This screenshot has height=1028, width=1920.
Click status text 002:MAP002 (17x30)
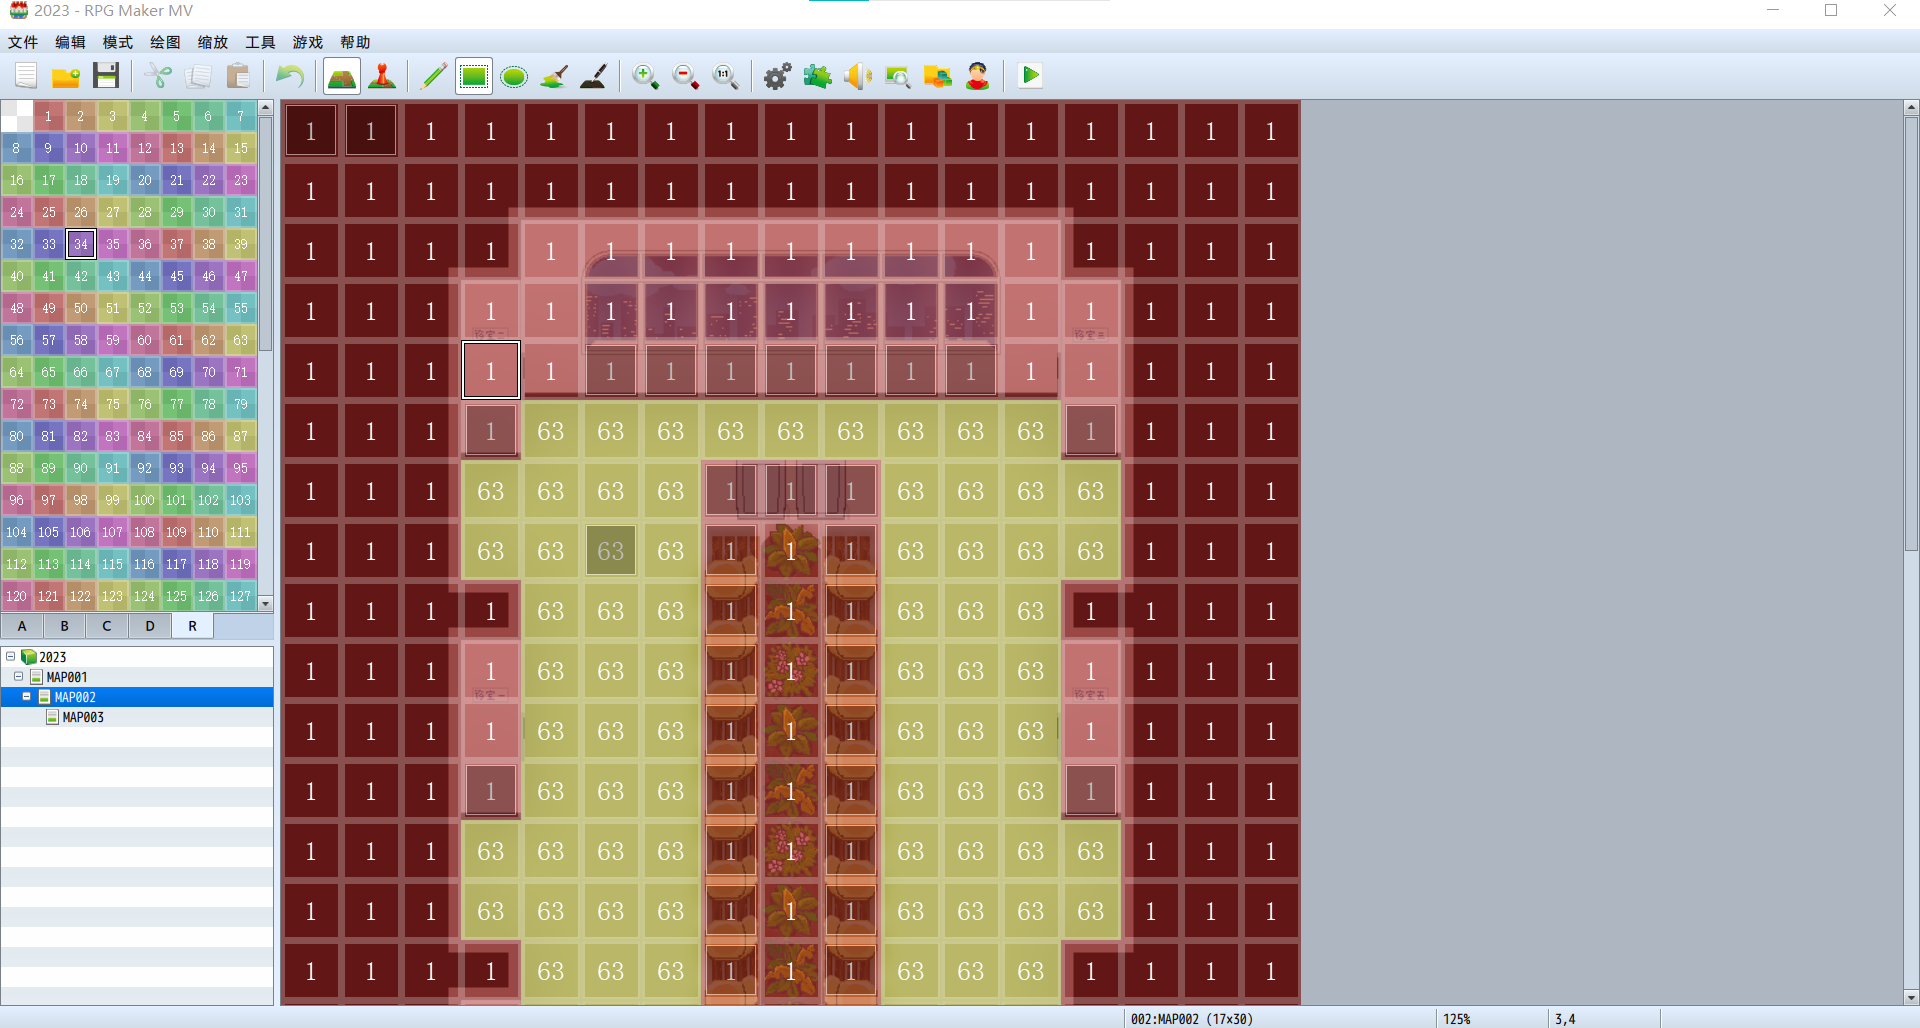click(x=1191, y=1019)
